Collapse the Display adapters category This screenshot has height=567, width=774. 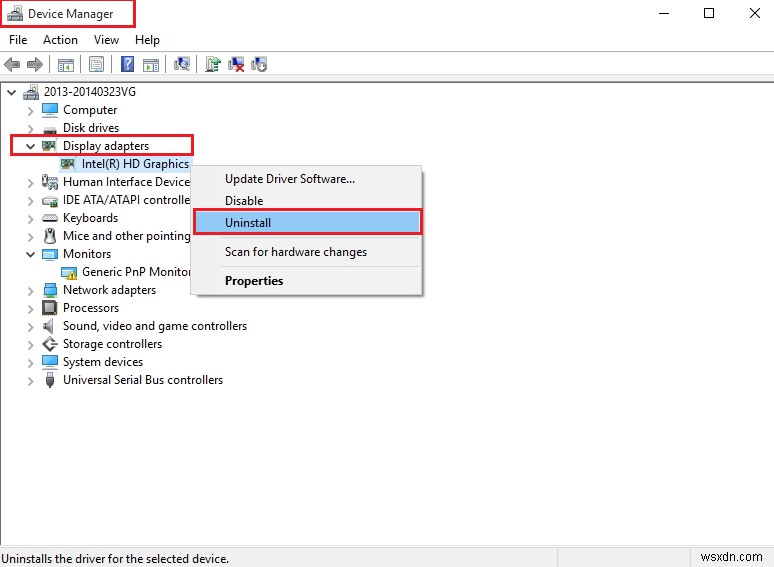[31, 147]
